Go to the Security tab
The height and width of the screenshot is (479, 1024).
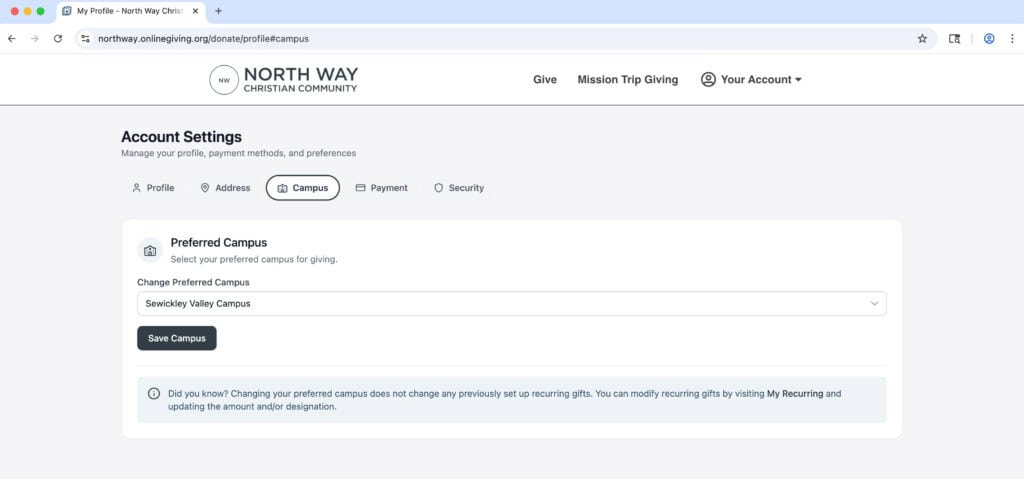point(458,188)
